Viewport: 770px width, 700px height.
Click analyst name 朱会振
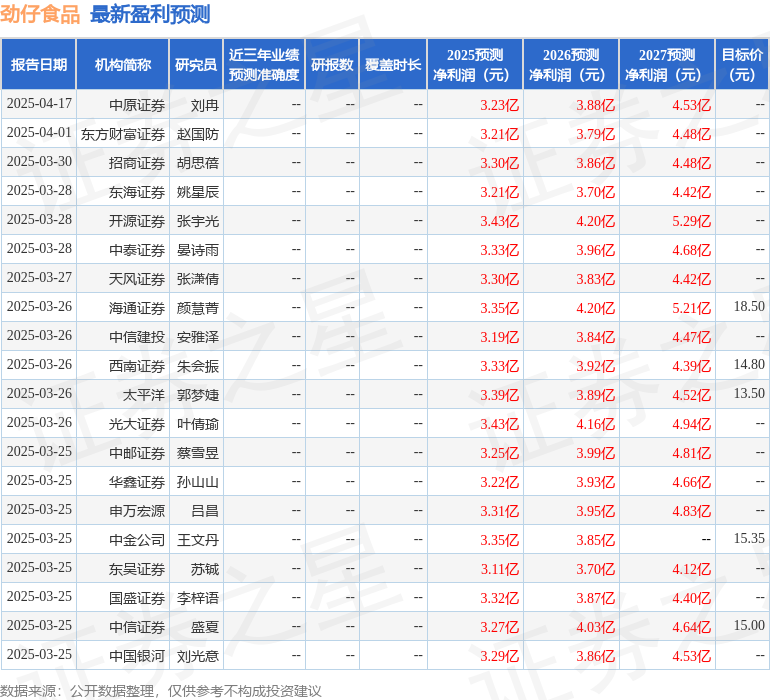[198, 366]
